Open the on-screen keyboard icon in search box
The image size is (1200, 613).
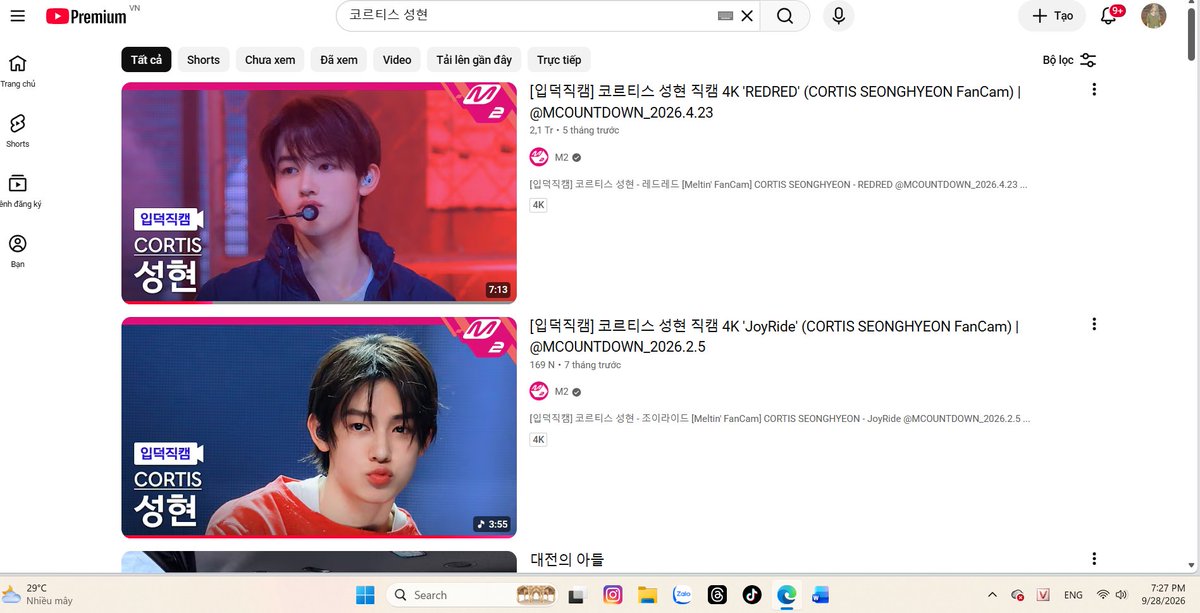(x=726, y=16)
